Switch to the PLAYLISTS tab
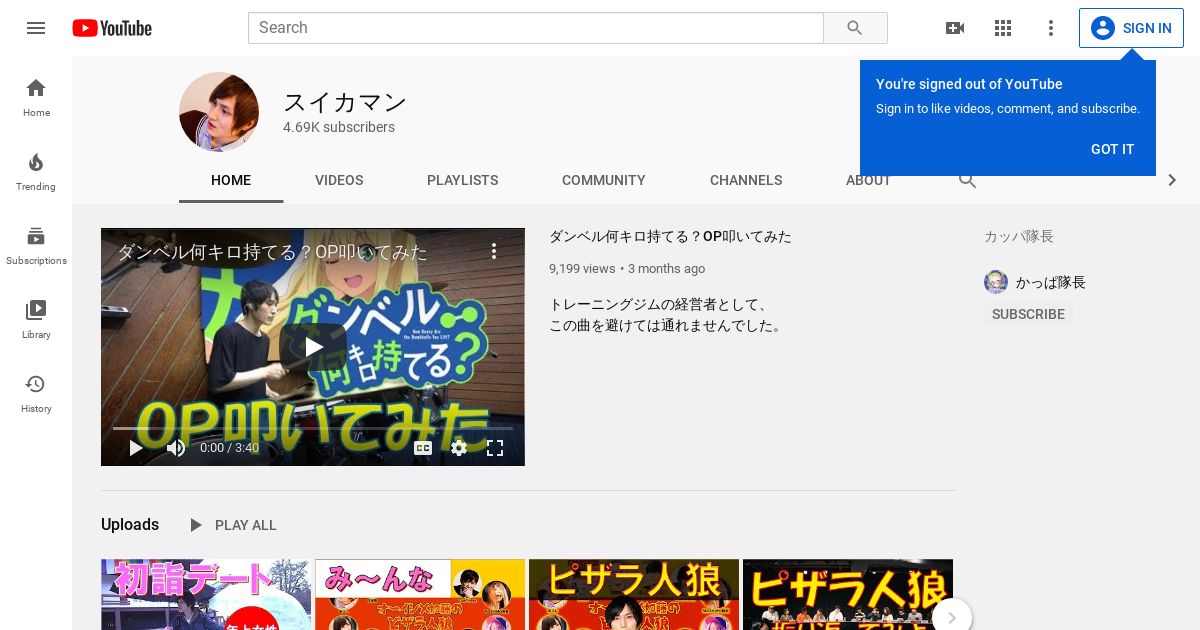The width and height of the screenshot is (1200, 630). [462, 180]
